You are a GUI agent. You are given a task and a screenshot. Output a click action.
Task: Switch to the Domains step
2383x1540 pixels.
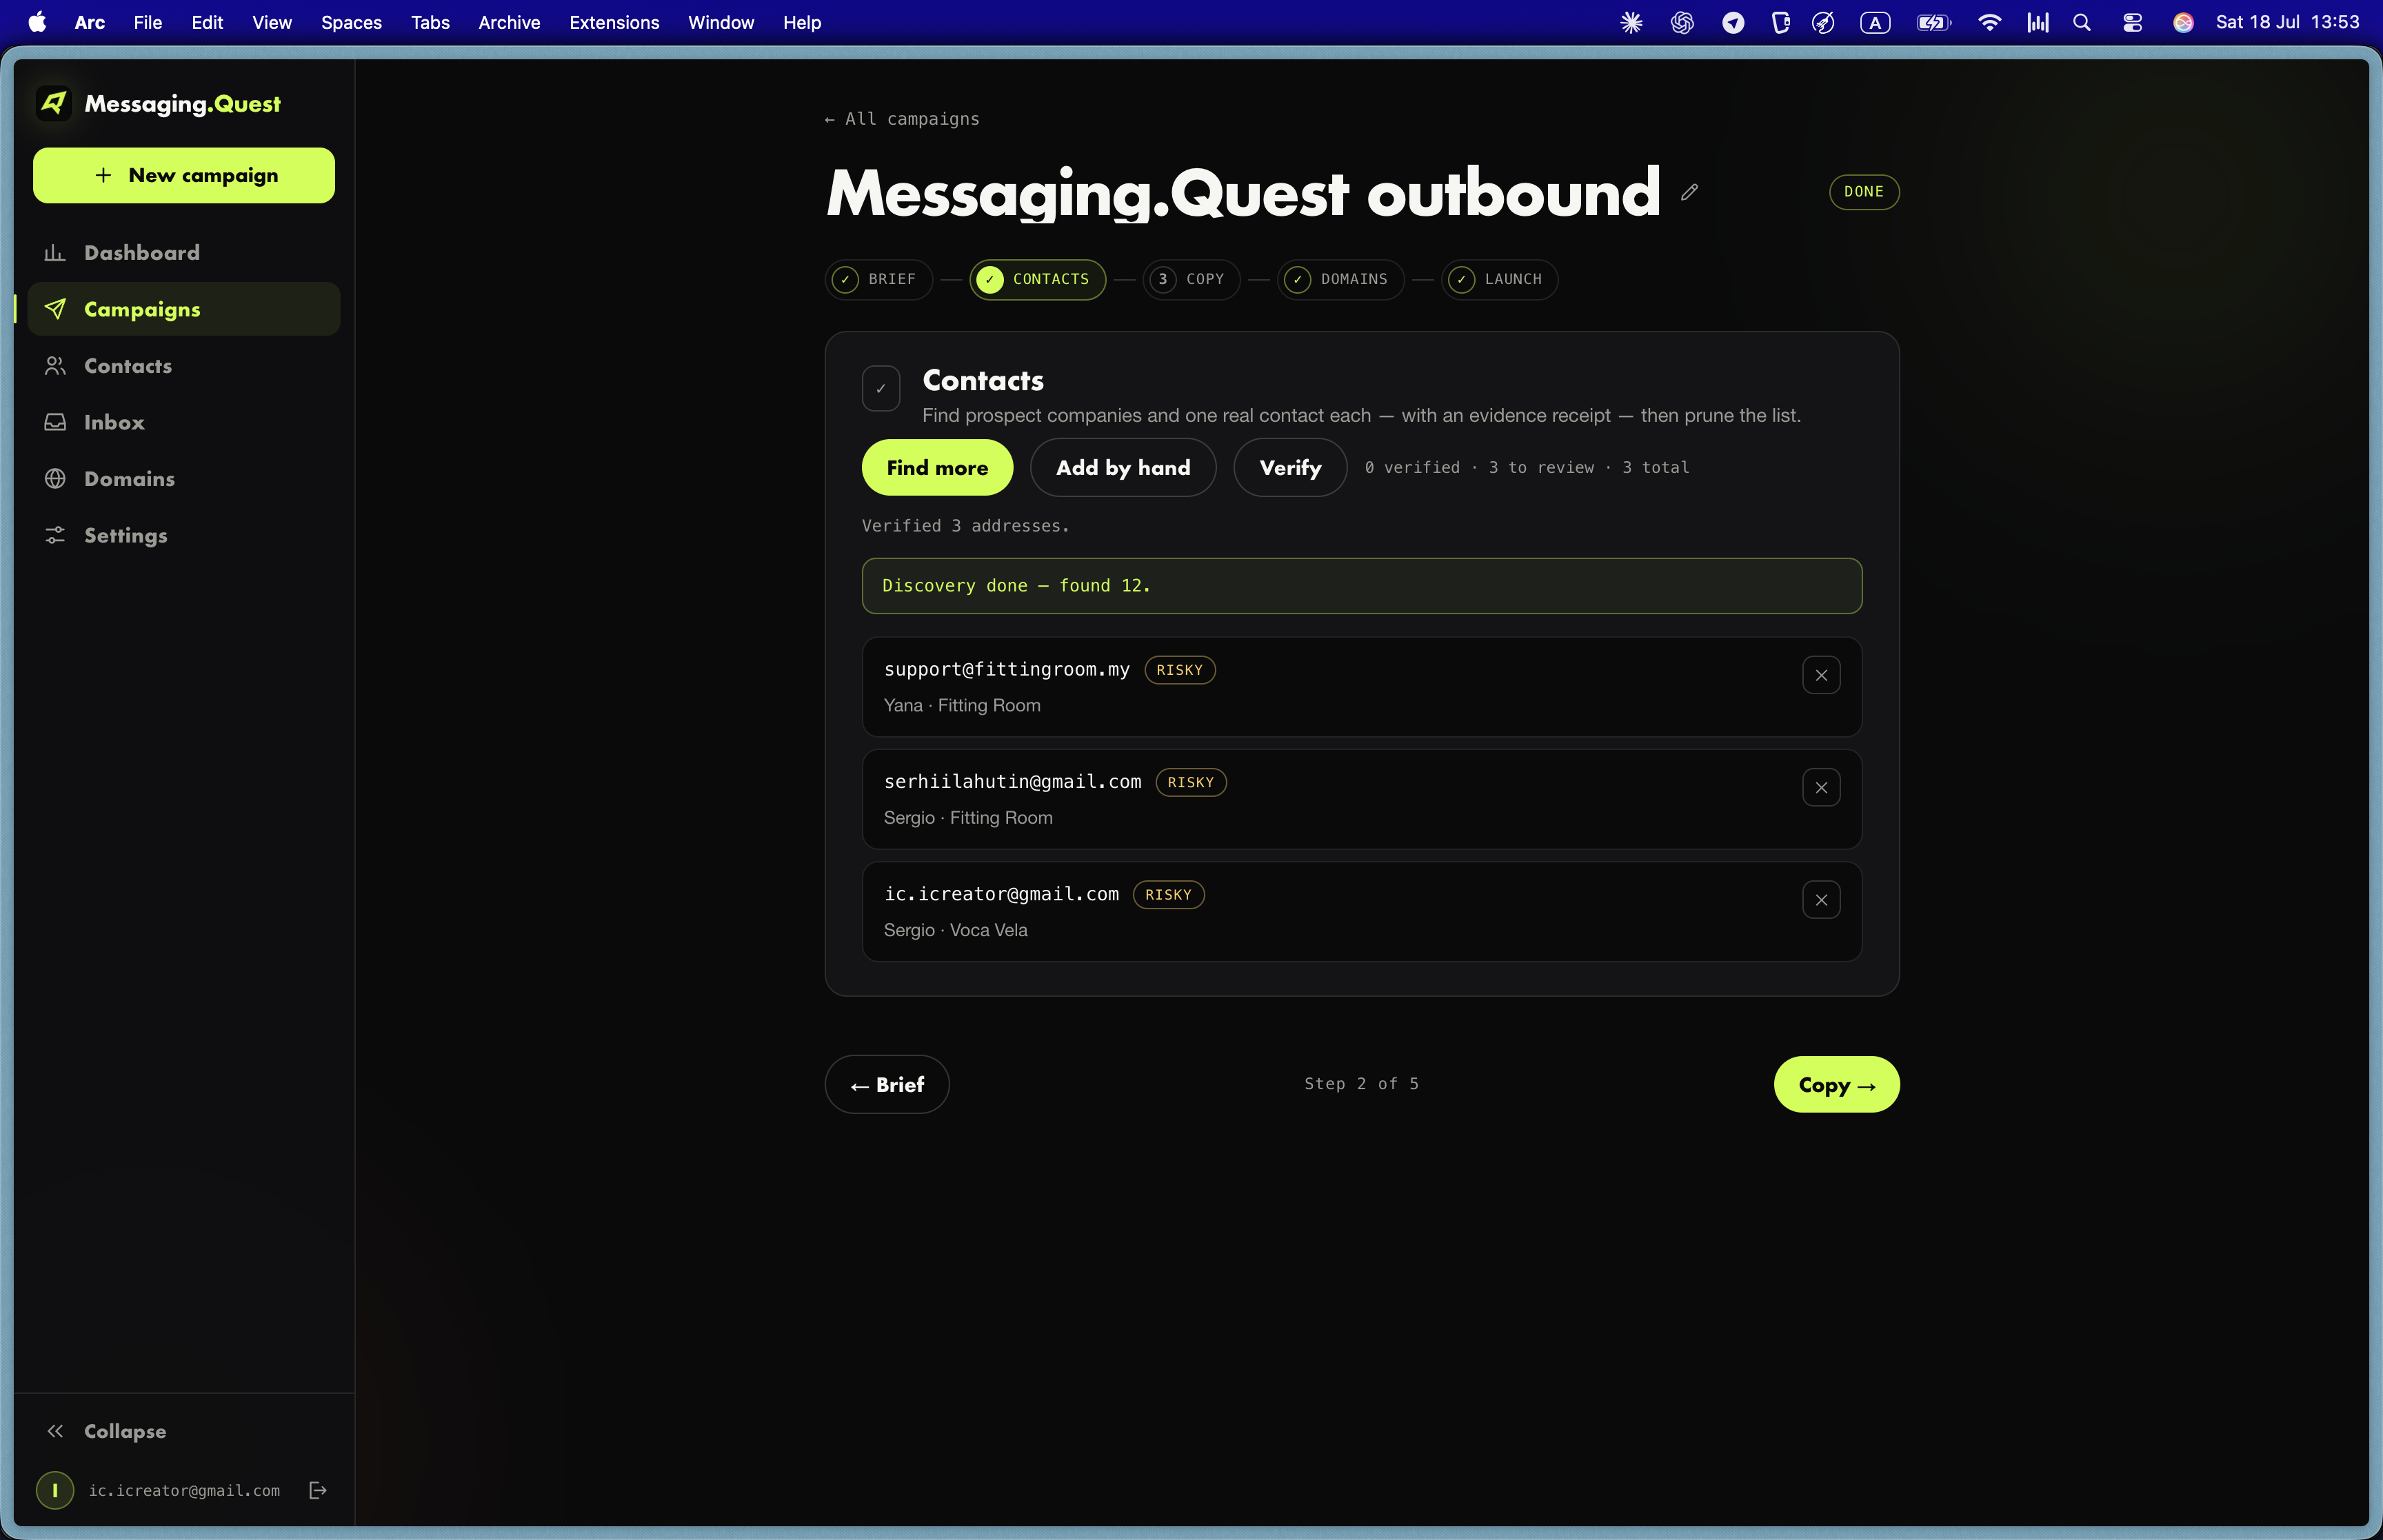(1340, 279)
